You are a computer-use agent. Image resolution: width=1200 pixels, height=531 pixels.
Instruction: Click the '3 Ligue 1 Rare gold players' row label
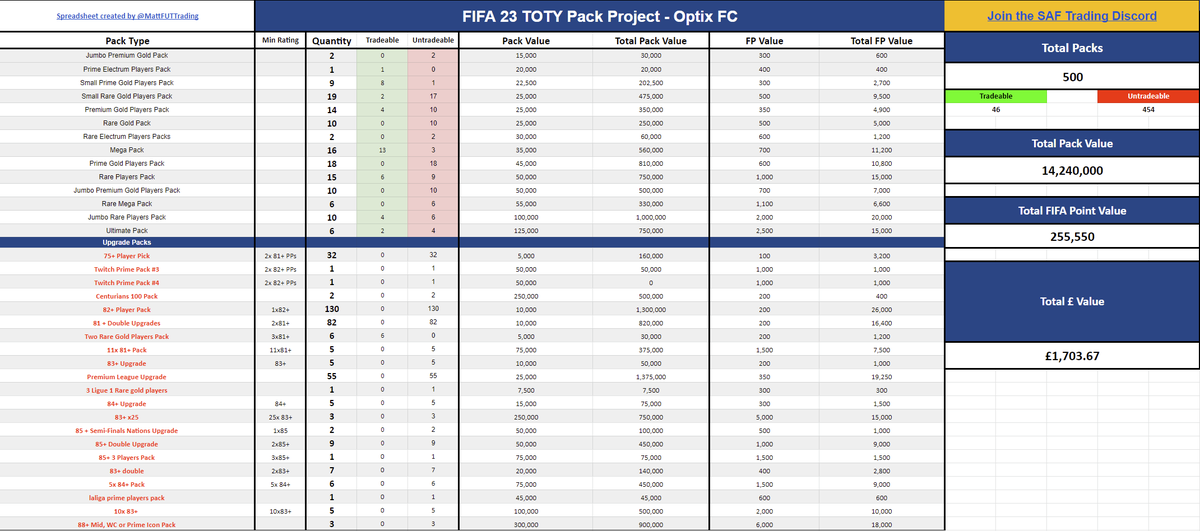(127, 390)
